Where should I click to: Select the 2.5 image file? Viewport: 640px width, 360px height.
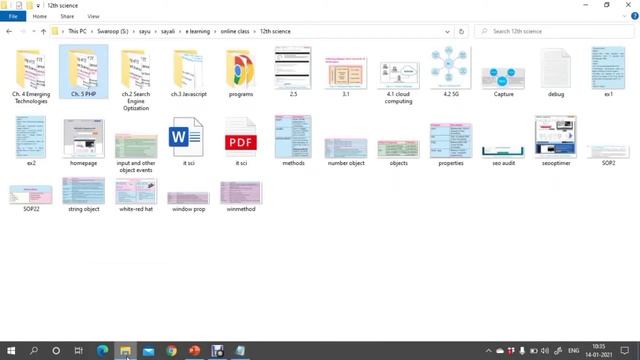point(293,72)
